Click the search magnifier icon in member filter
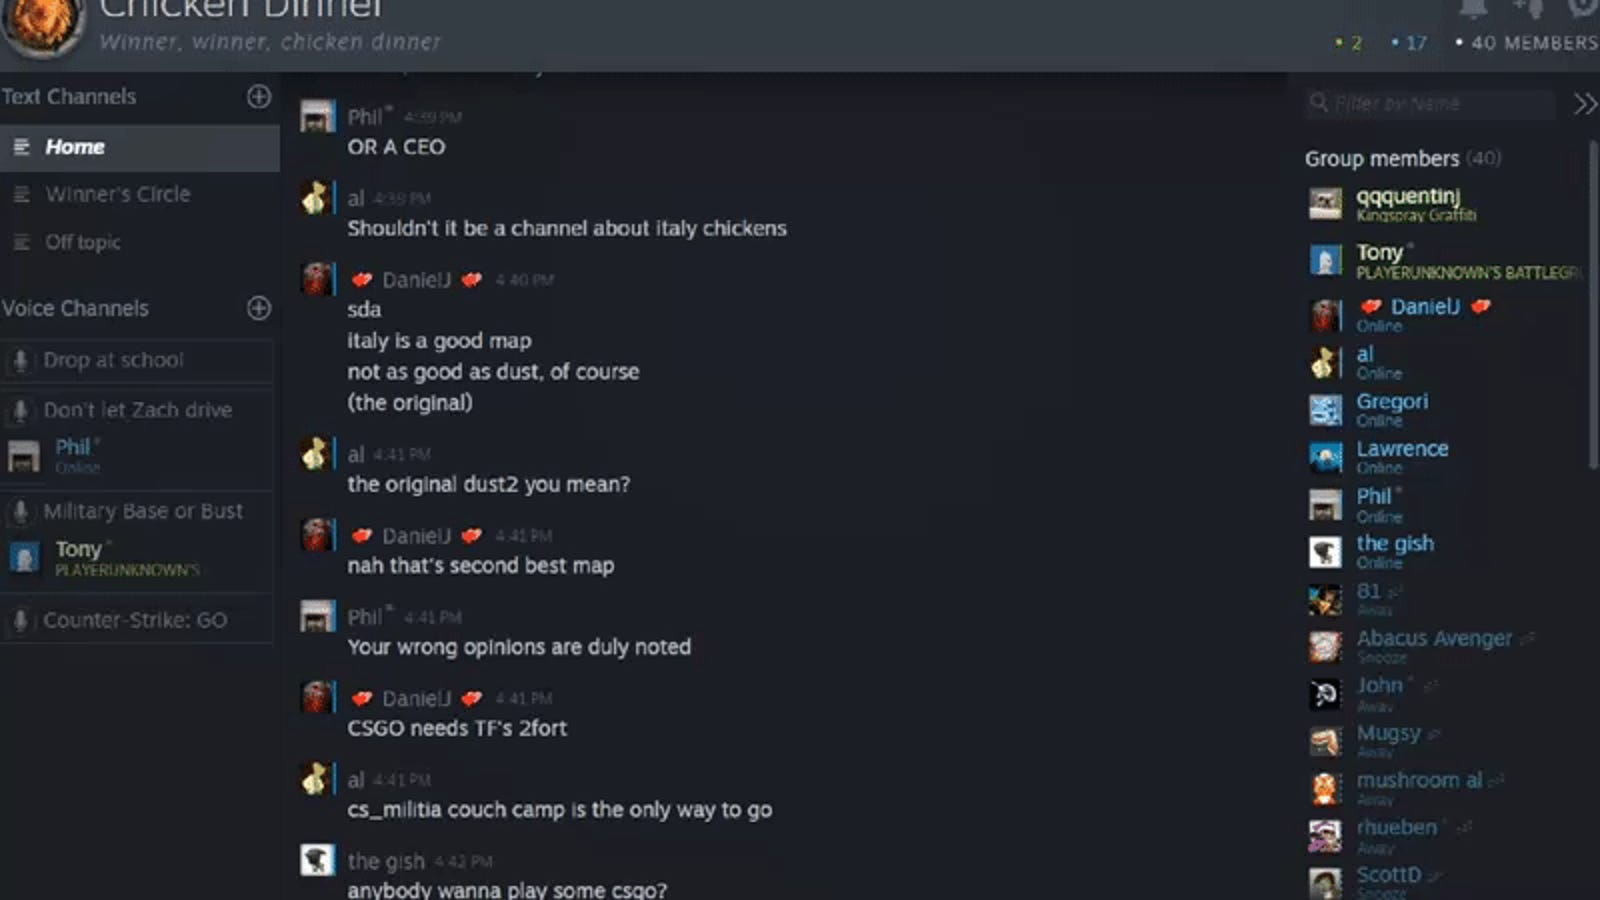The width and height of the screenshot is (1600, 900). [1319, 102]
